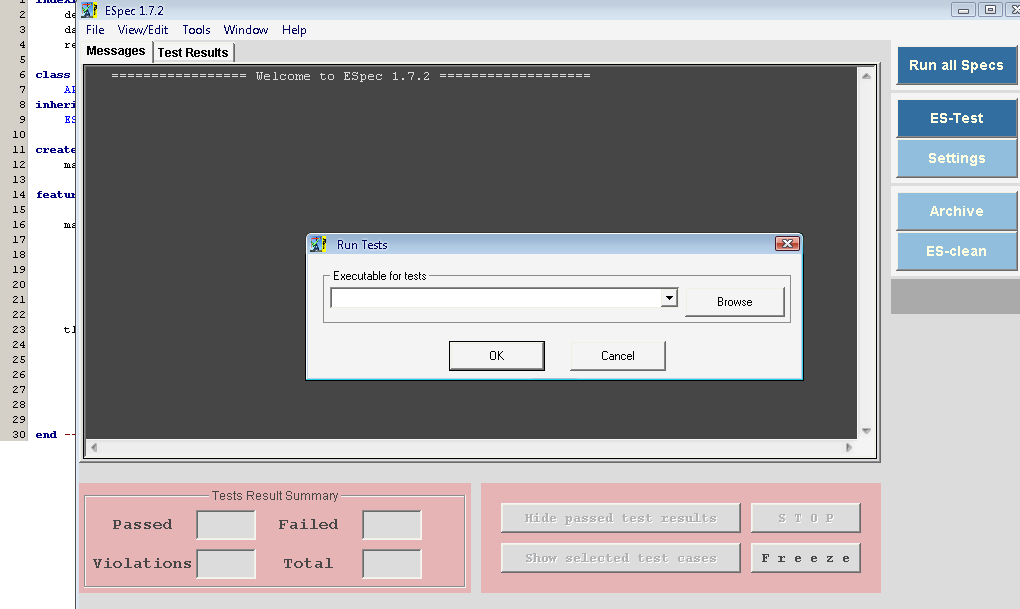Click line number 14 in the editor gutter

coord(19,195)
